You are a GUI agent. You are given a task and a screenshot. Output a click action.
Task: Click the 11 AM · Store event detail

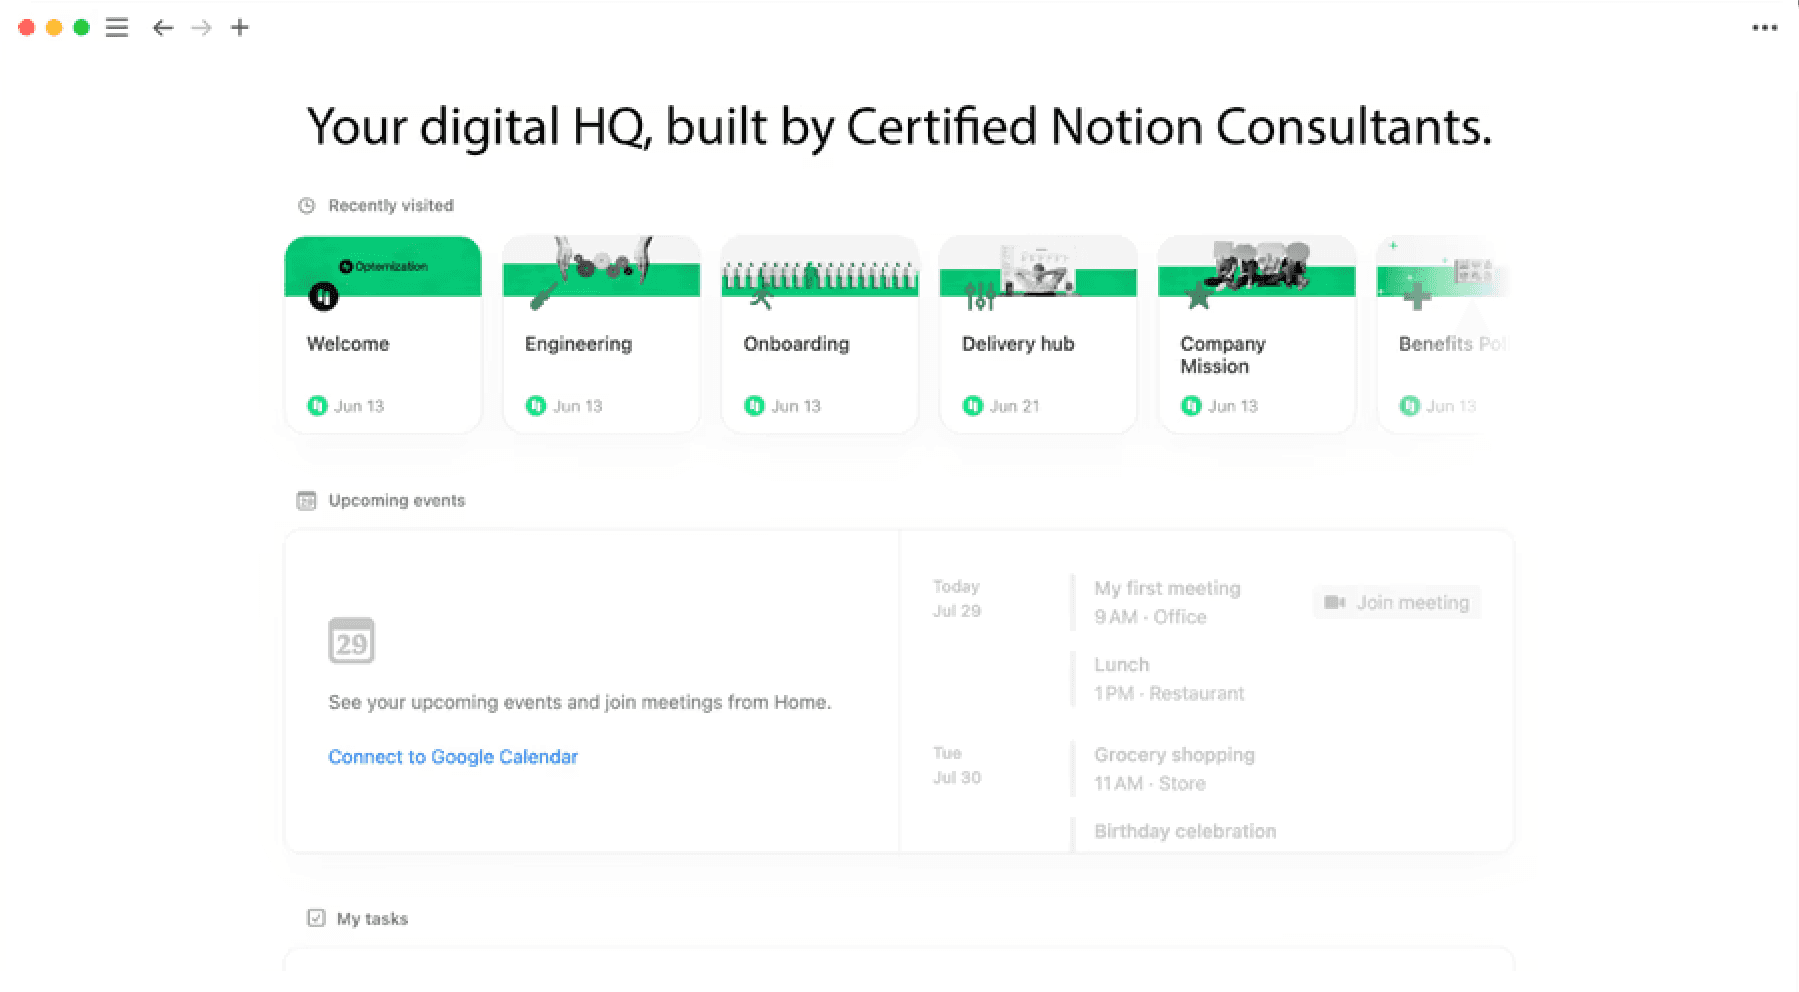point(1150,784)
